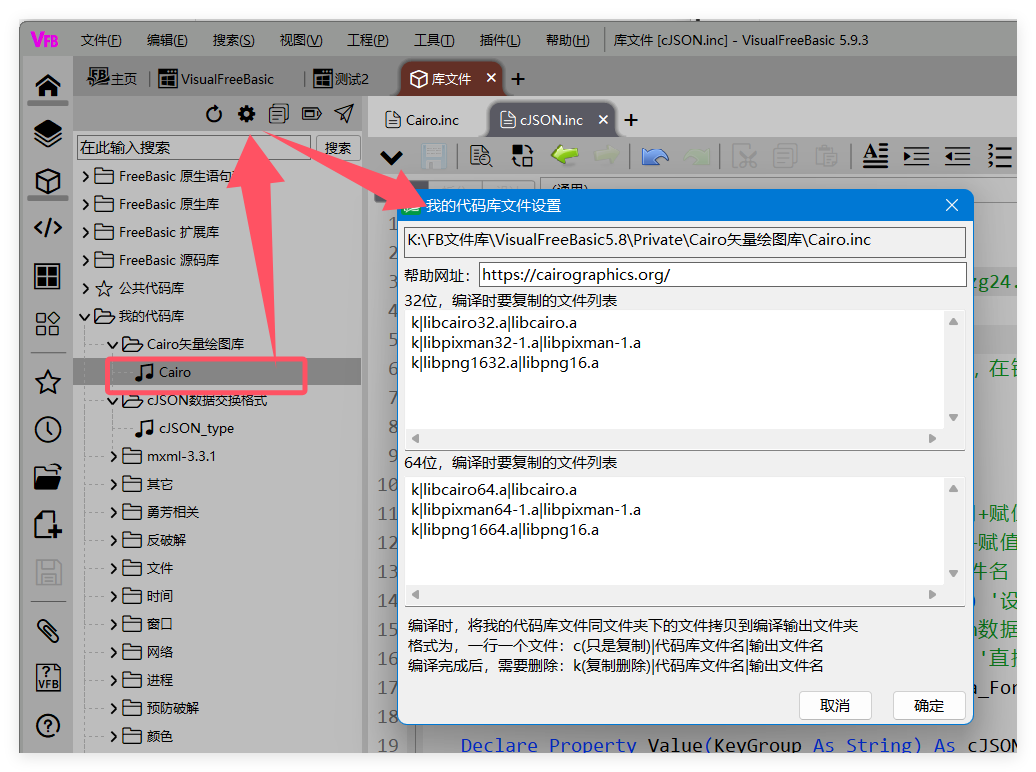Select the cJSON_type library item
Viewport: 1036px width, 772px height.
pos(196,428)
